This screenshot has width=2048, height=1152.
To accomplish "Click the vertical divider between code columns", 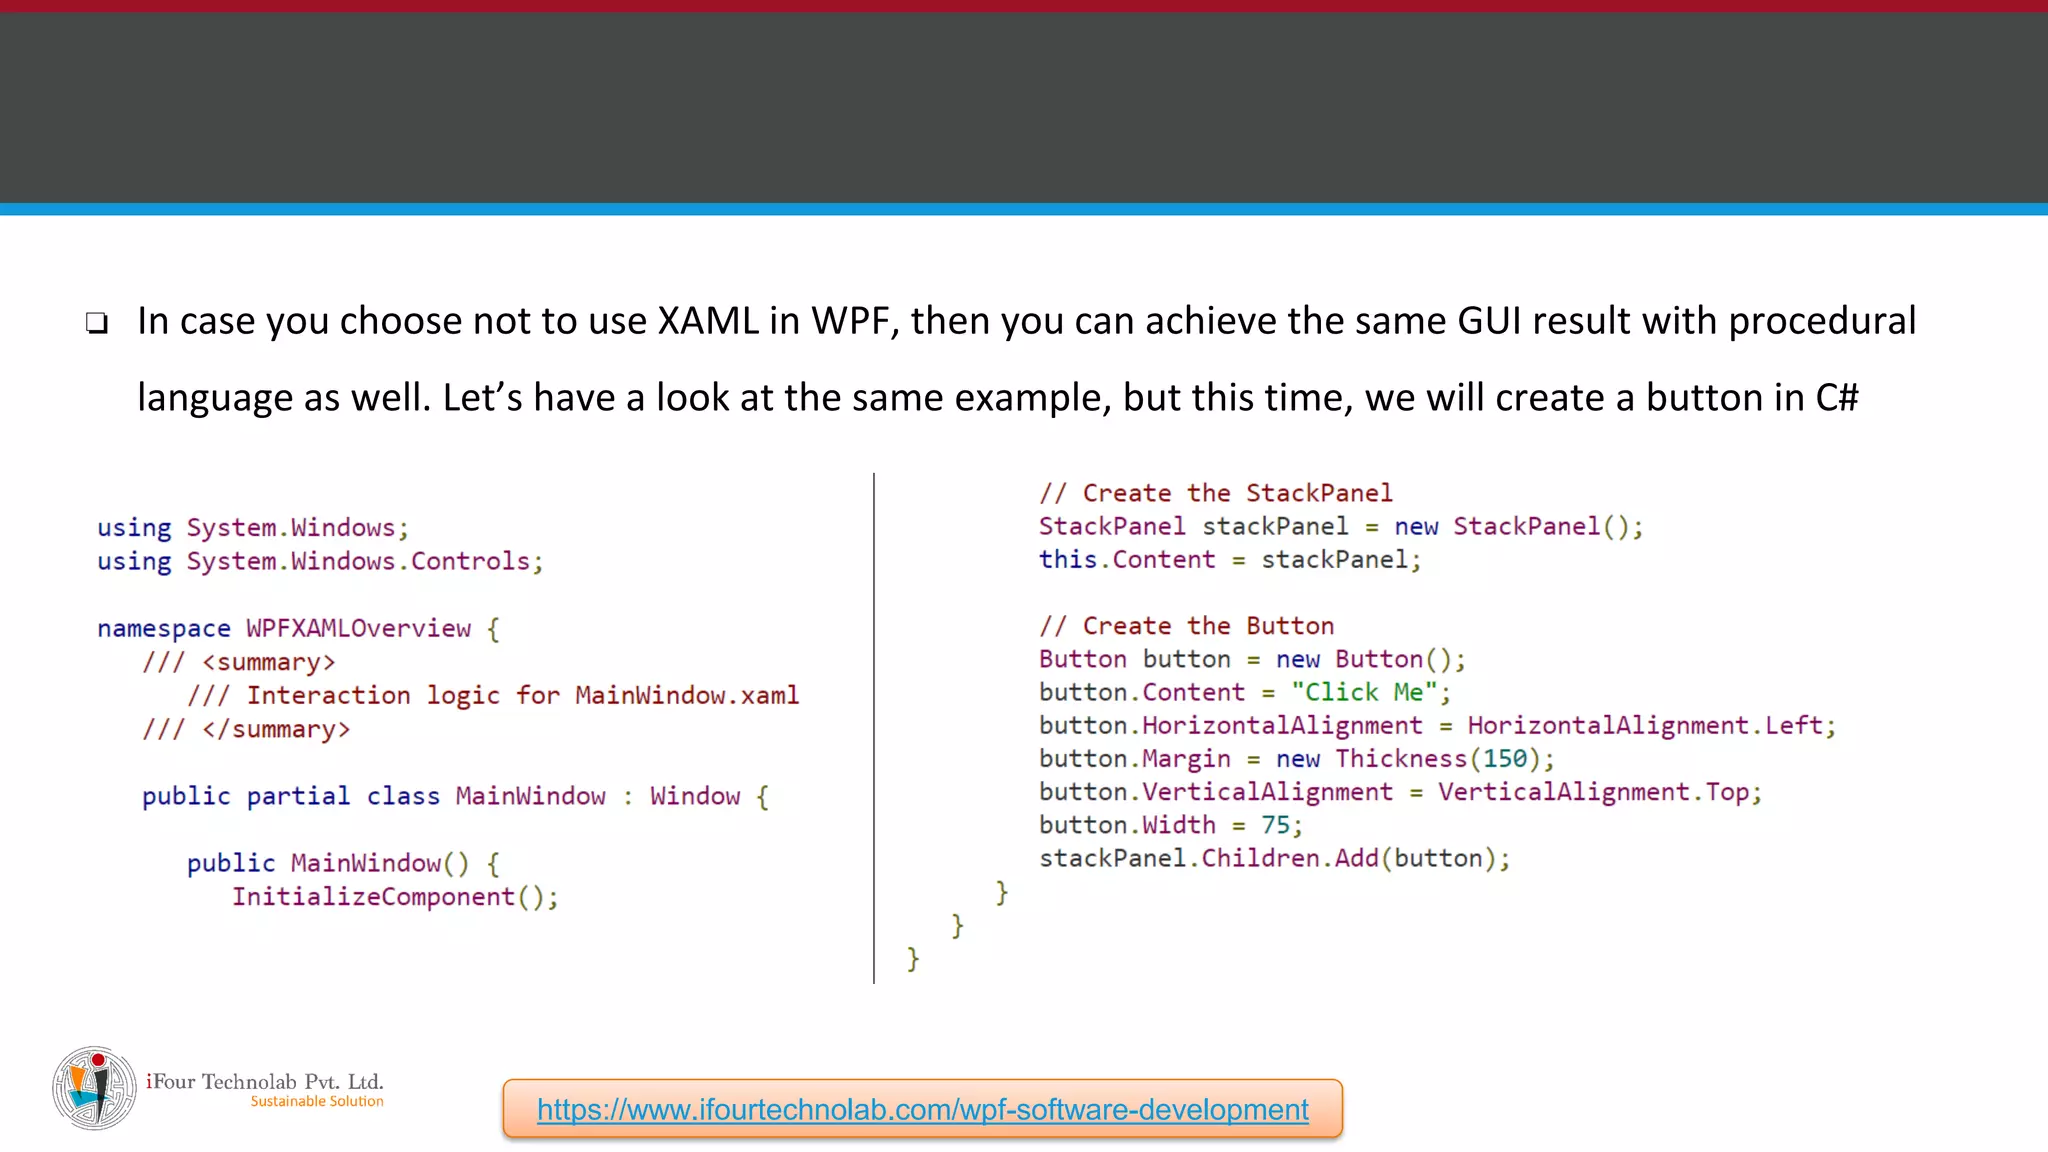I will [874, 728].
